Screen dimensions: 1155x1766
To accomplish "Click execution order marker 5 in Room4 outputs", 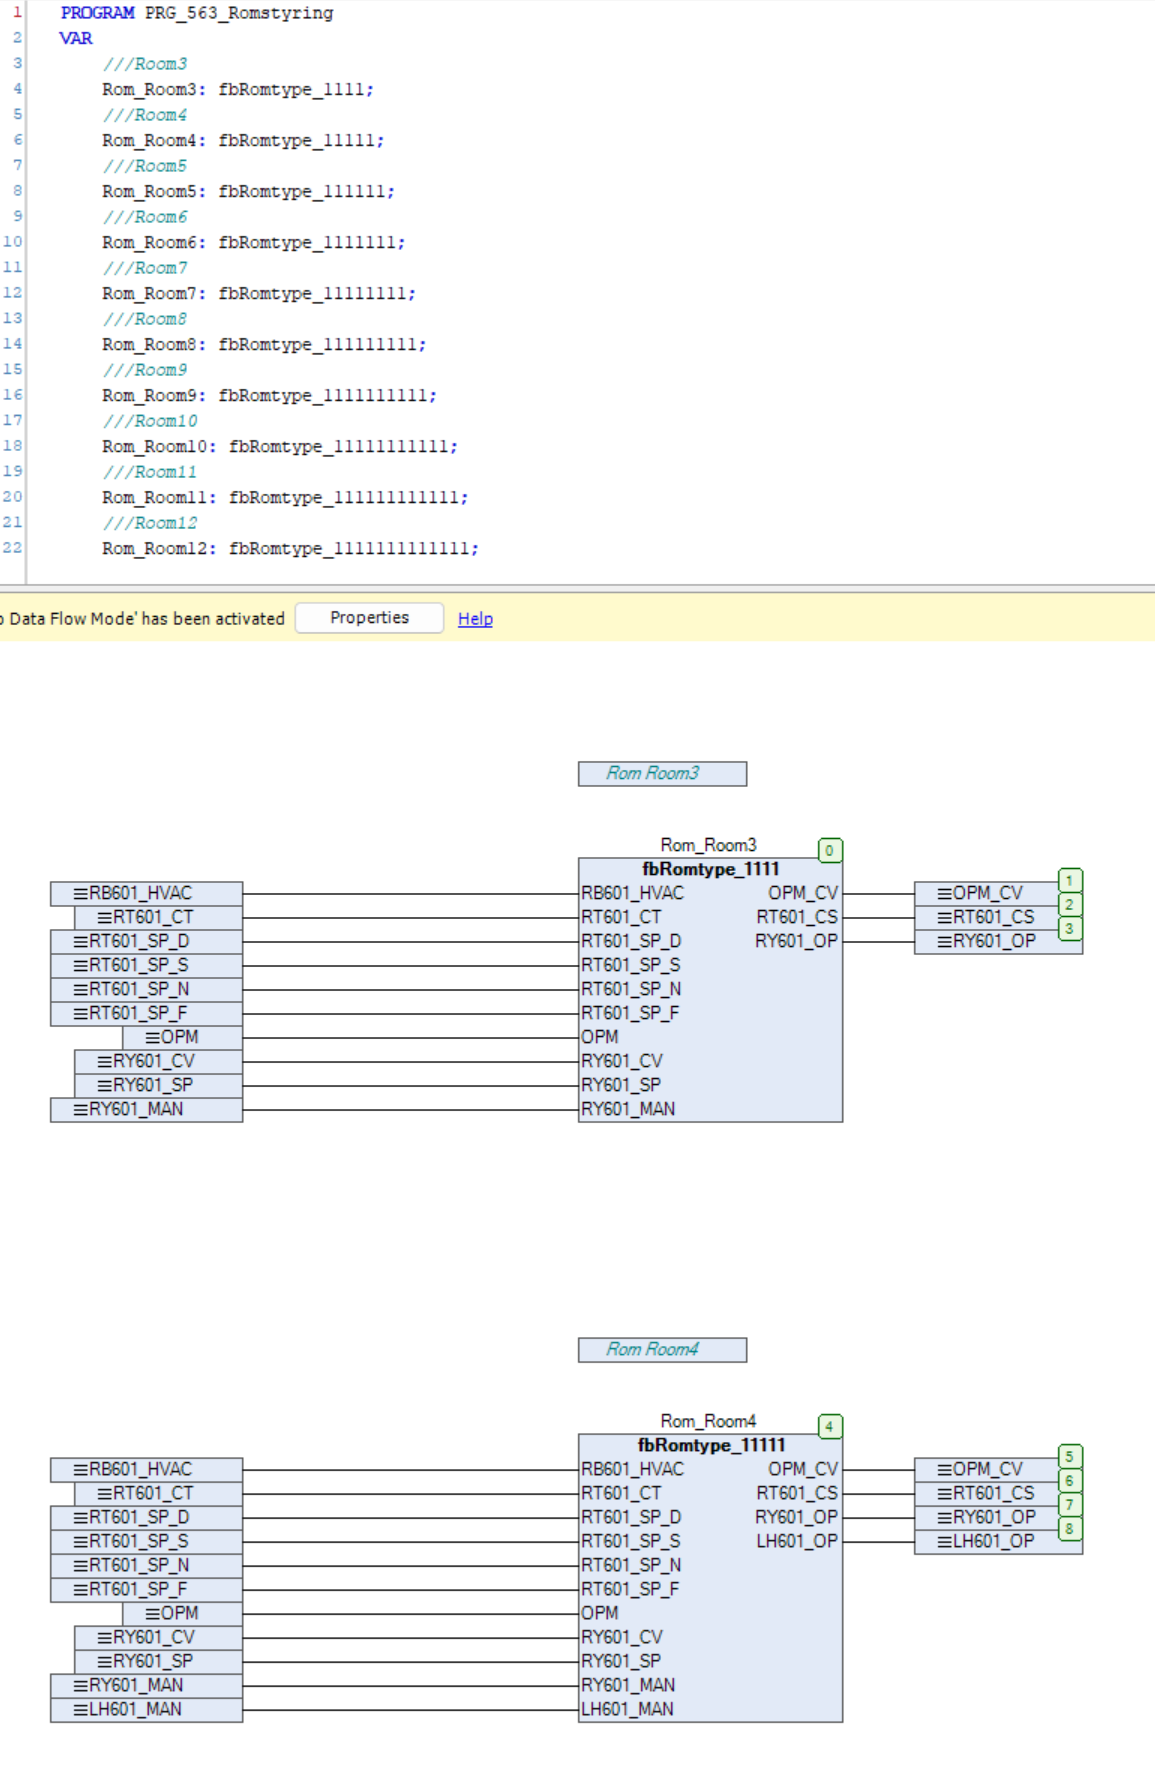I will (x=1070, y=1456).
